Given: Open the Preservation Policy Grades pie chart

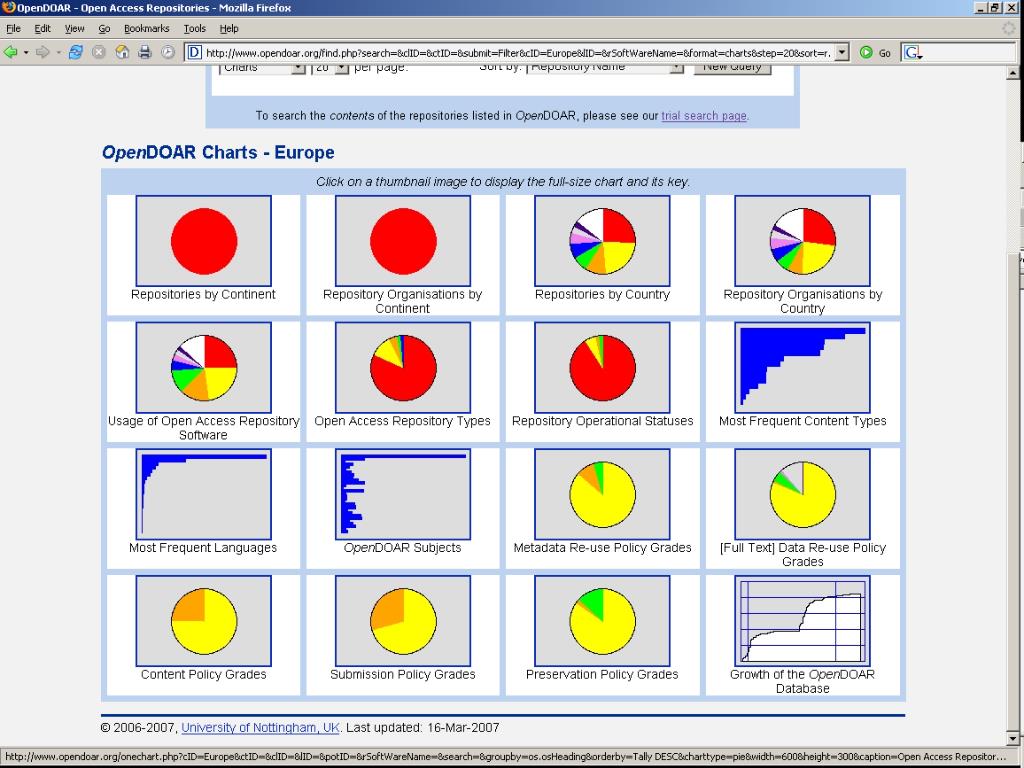Looking at the screenshot, I should [602, 620].
